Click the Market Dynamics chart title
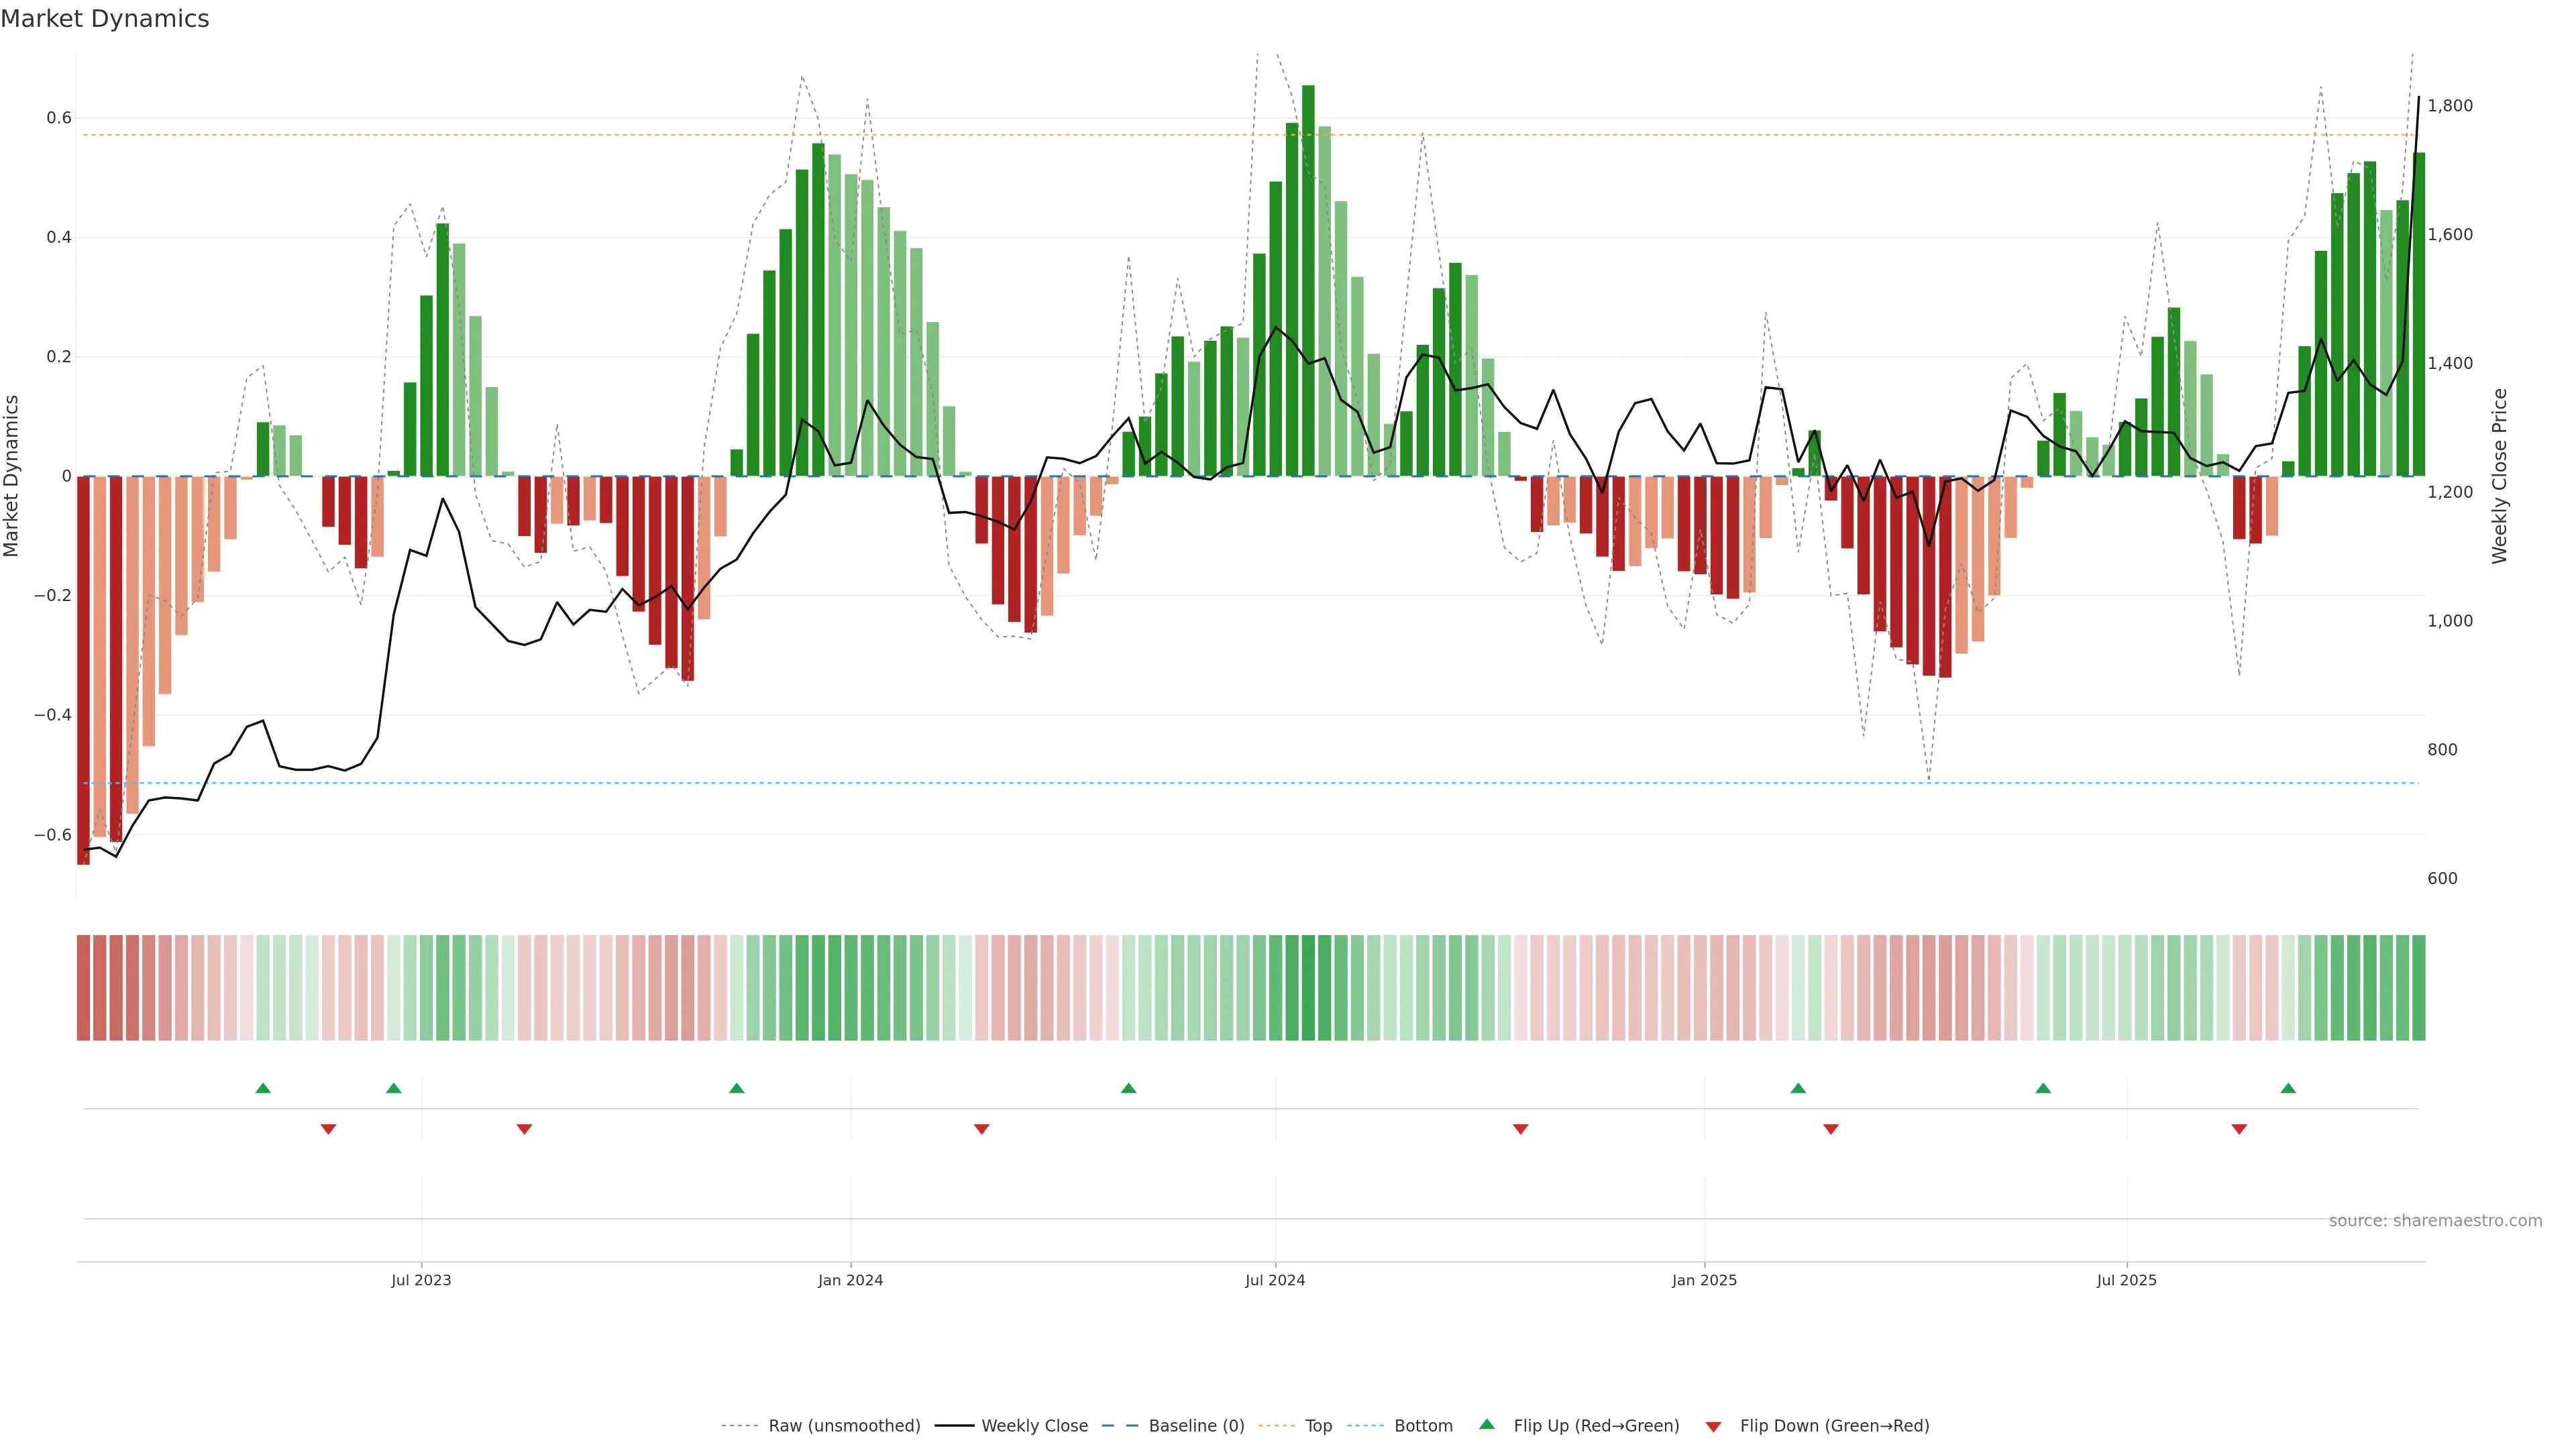Viewport: 2576px width, 1449px height. point(105,19)
